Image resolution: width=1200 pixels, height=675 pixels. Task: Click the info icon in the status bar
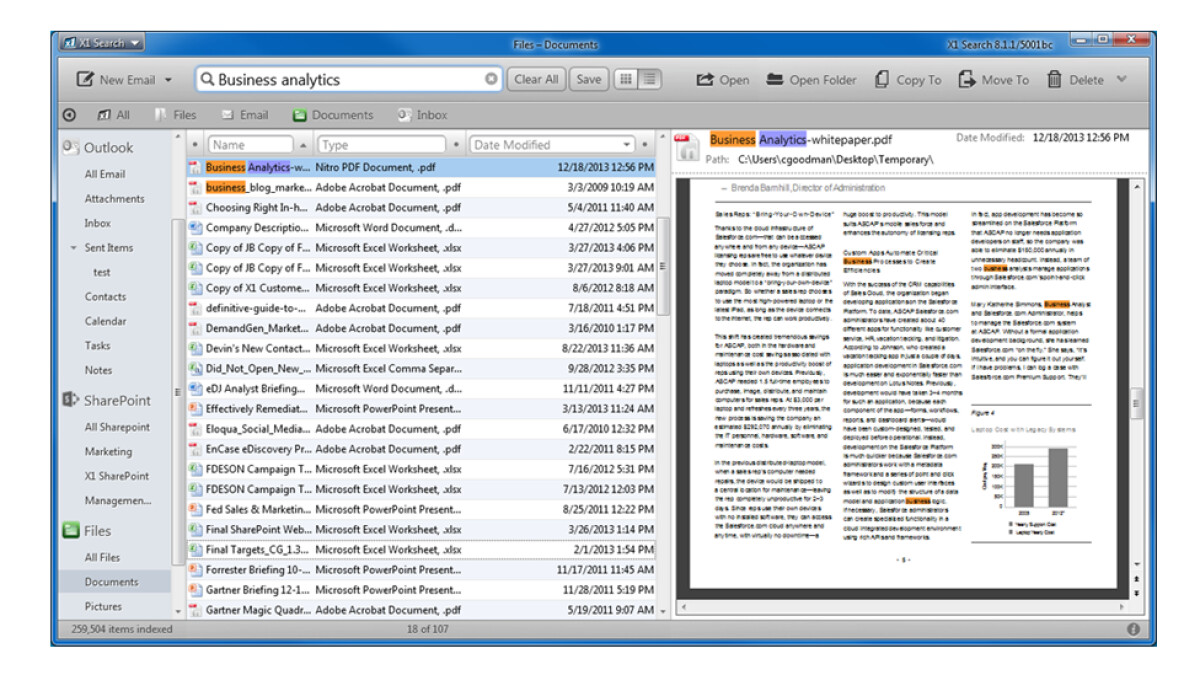pyautogui.click(x=1133, y=629)
